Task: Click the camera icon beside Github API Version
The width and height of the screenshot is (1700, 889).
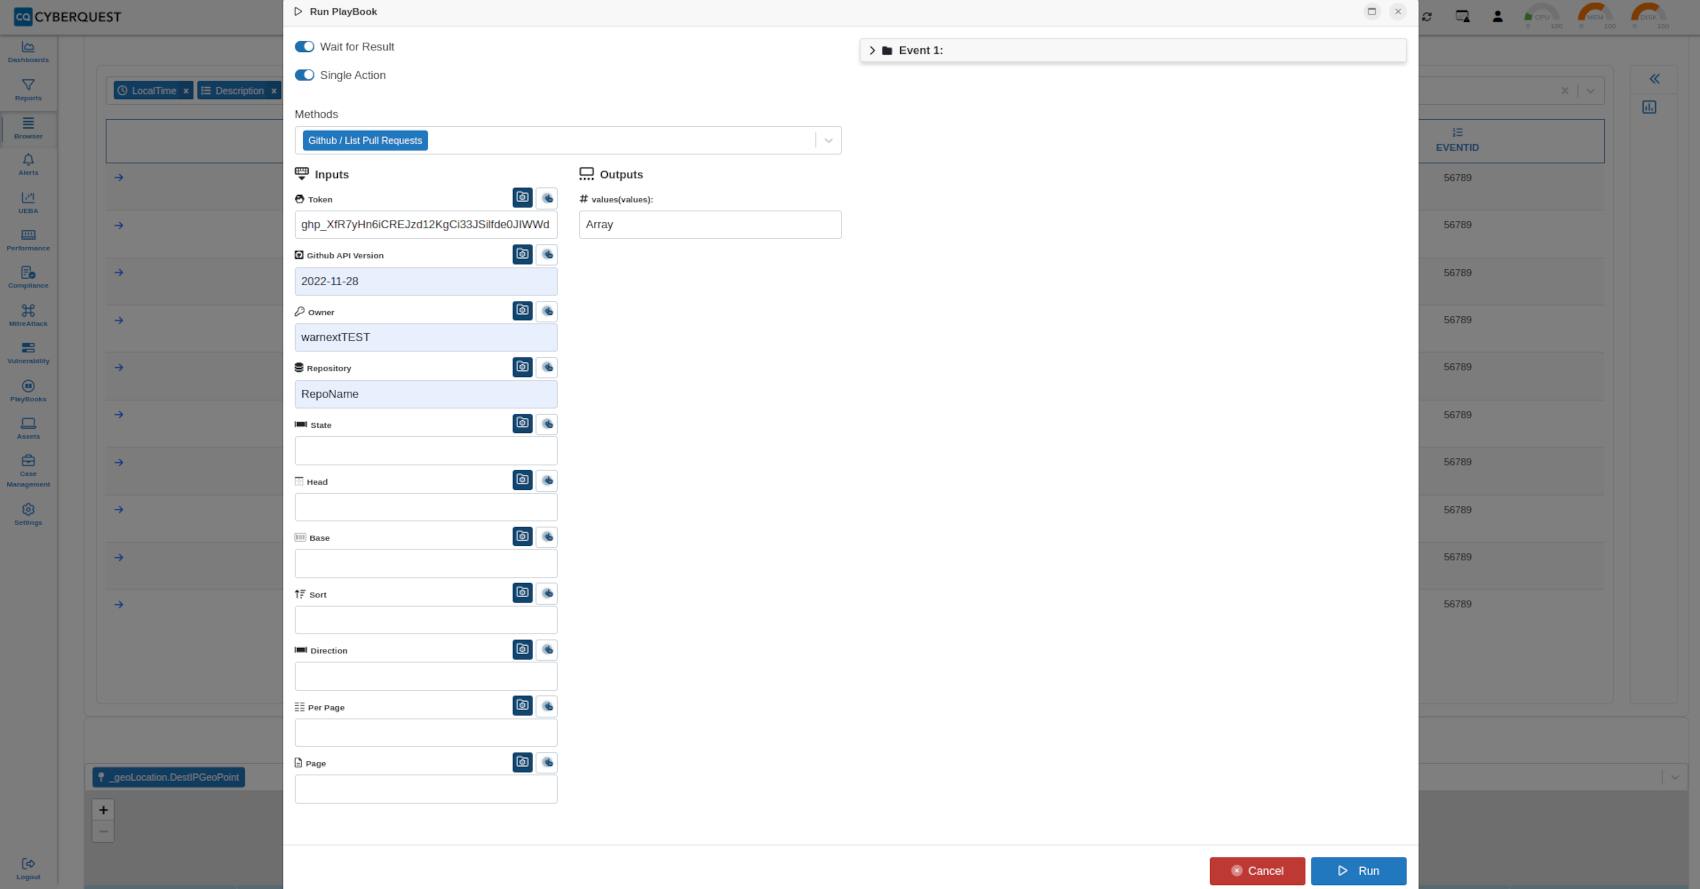Action: click(x=522, y=254)
